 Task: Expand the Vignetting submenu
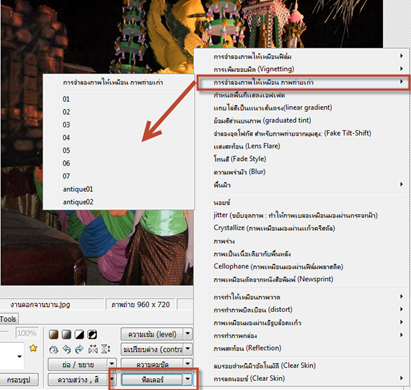[x=401, y=69]
